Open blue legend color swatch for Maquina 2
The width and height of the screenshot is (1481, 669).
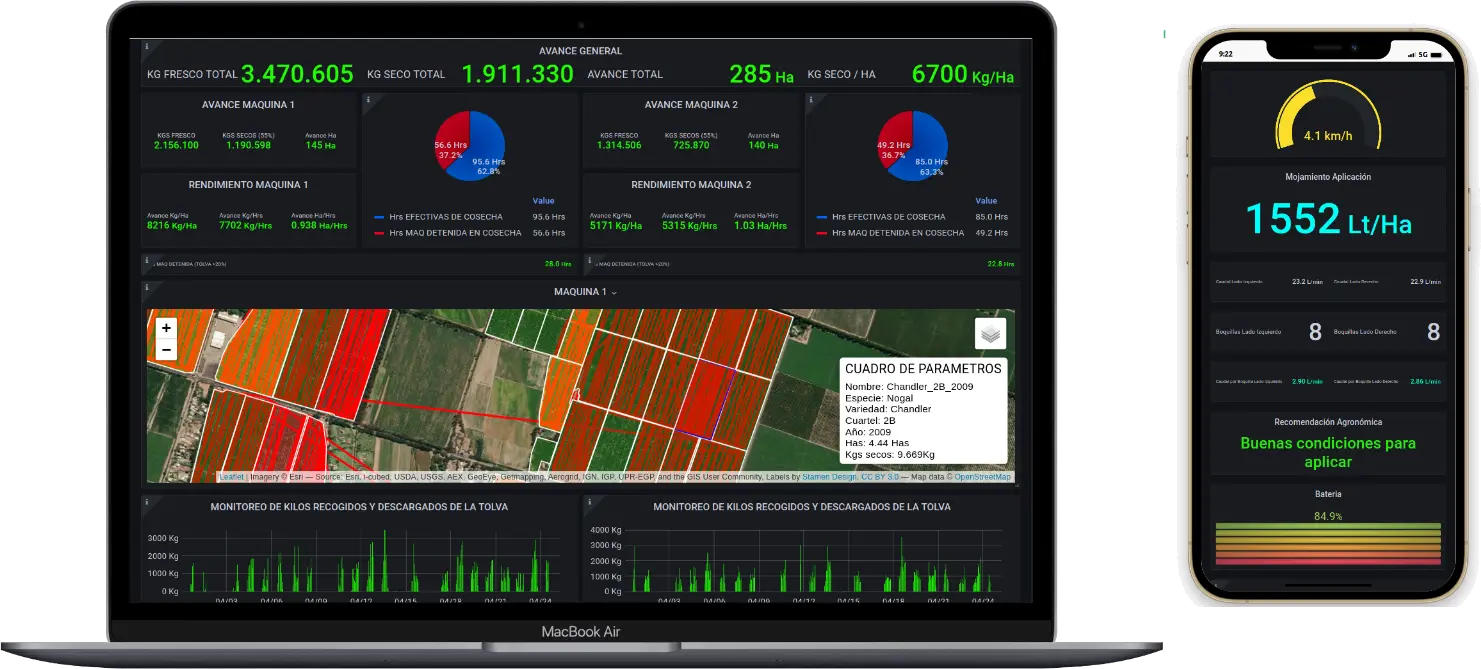822,217
